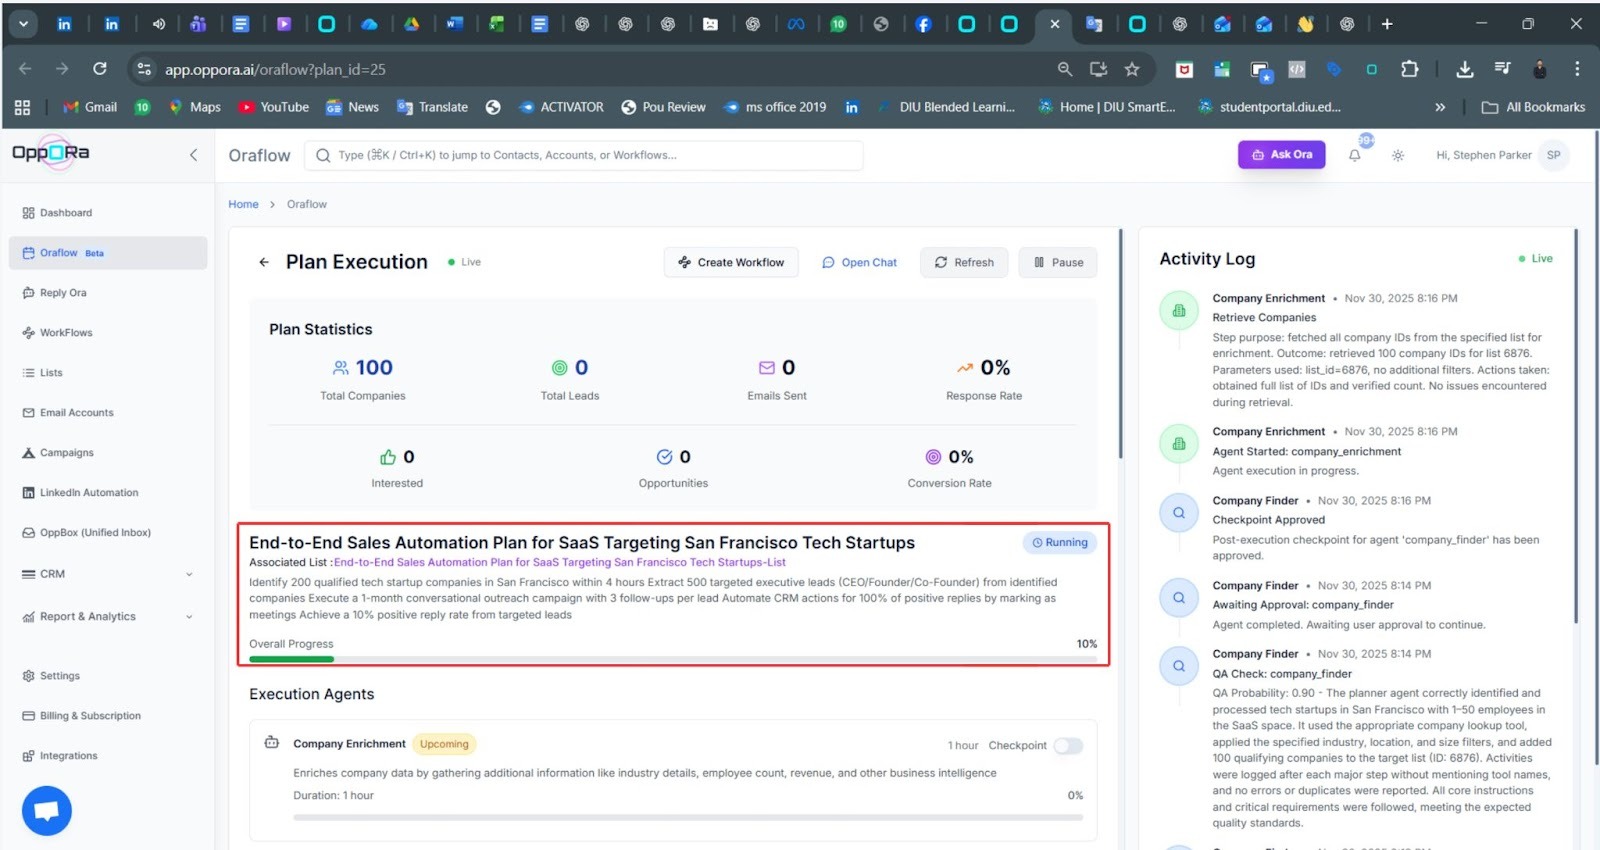Pause the plan execution

[x=1058, y=262]
